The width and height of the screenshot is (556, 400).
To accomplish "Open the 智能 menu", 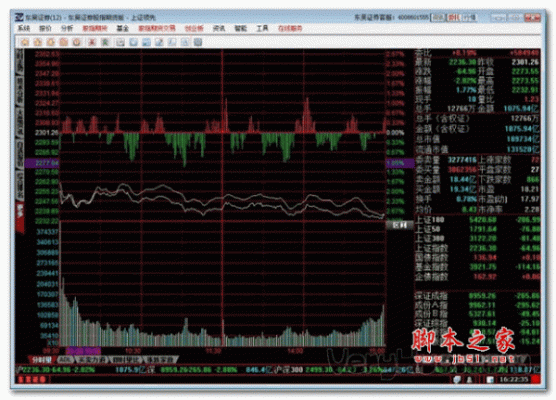I will (240, 28).
